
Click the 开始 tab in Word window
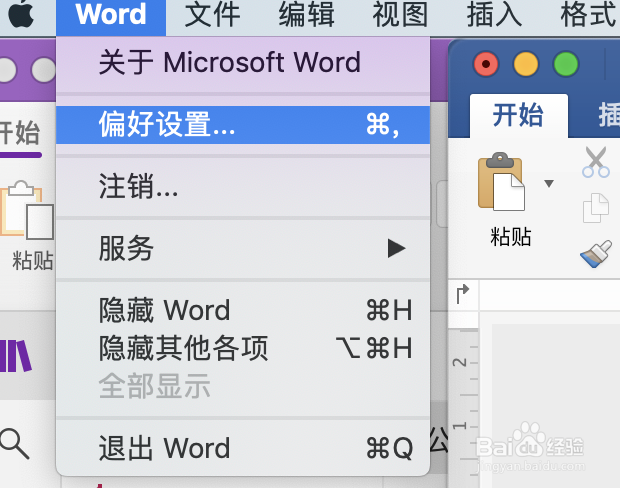point(518,115)
